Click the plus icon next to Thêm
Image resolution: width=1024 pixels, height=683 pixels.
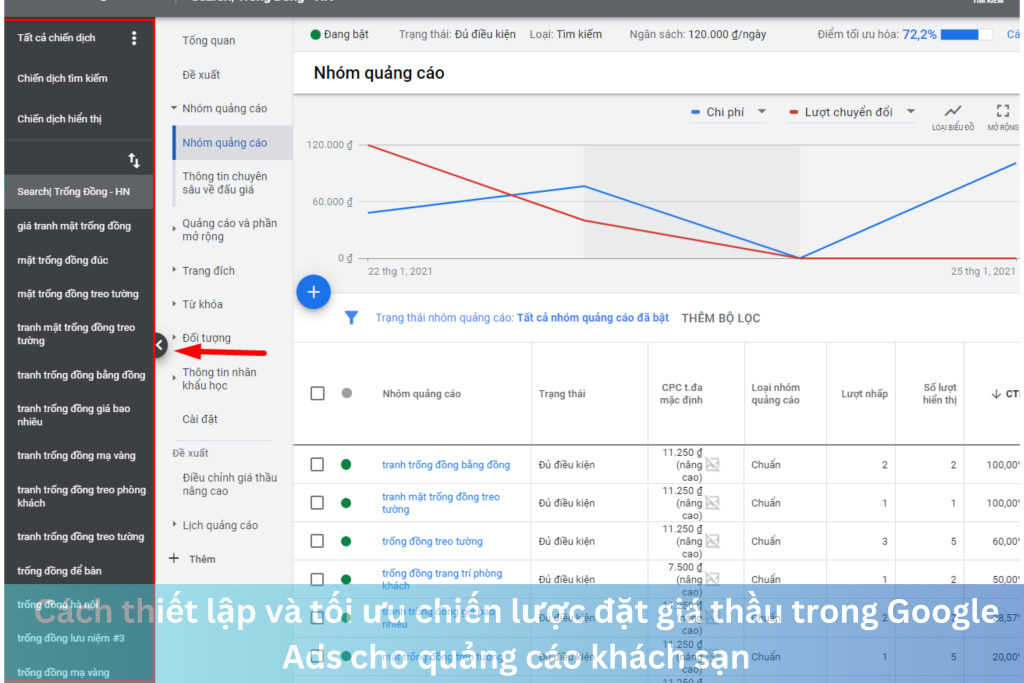coord(174,558)
